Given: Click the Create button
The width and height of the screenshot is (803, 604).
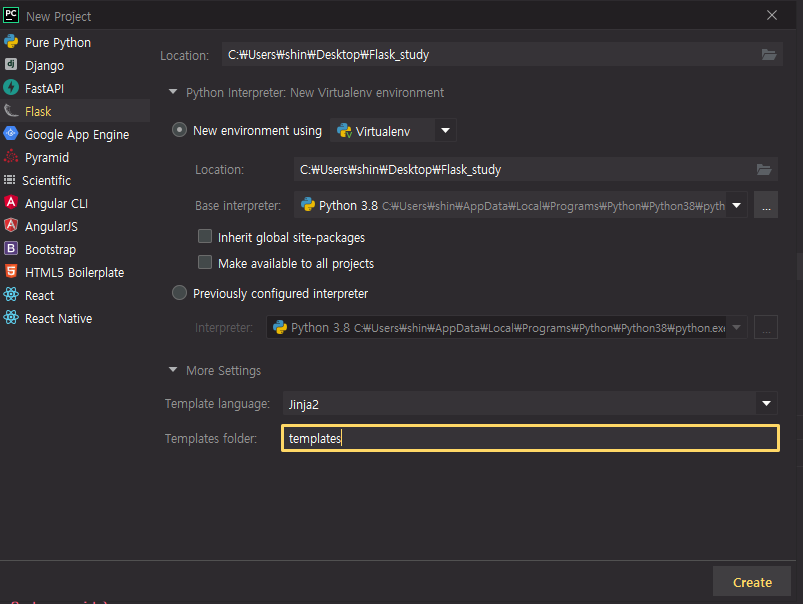Looking at the screenshot, I should pyautogui.click(x=752, y=581).
